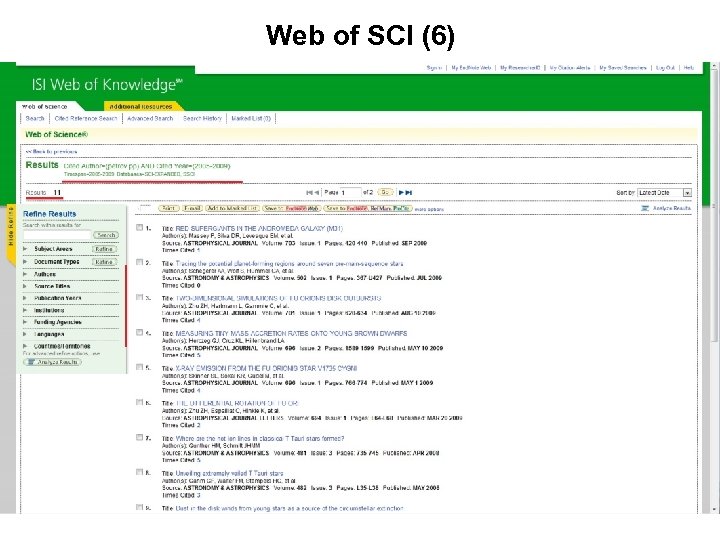Open Marked List (0)
The height and width of the screenshot is (540, 720).
click(x=251, y=118)
